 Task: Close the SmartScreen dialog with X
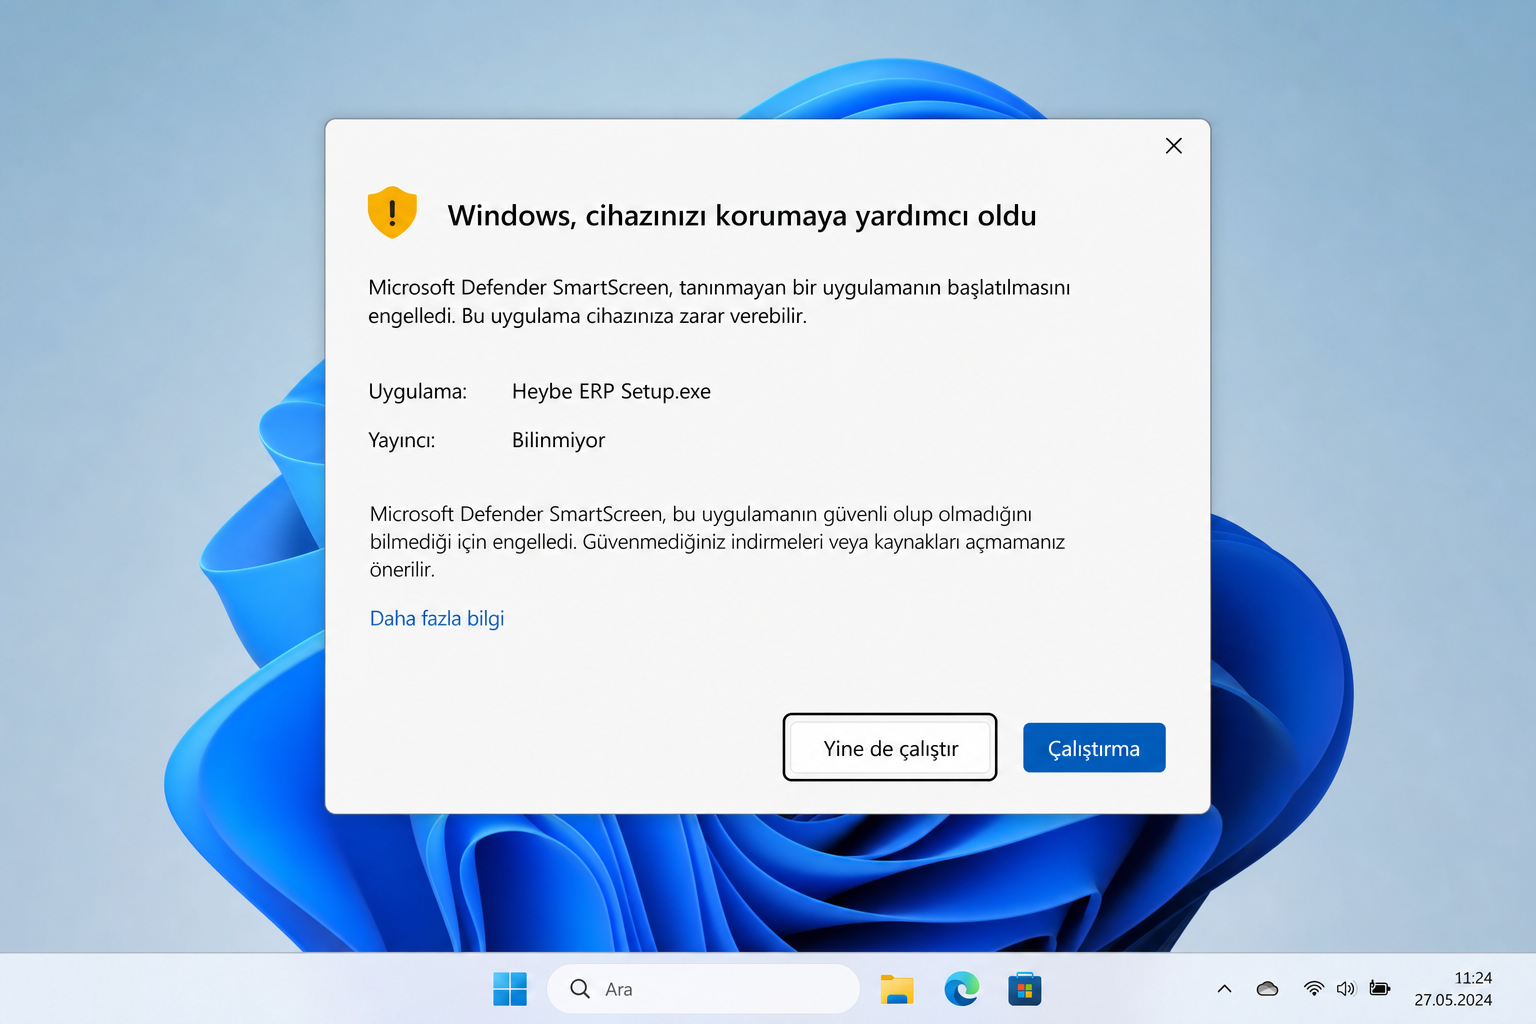tap(1174, 146)
